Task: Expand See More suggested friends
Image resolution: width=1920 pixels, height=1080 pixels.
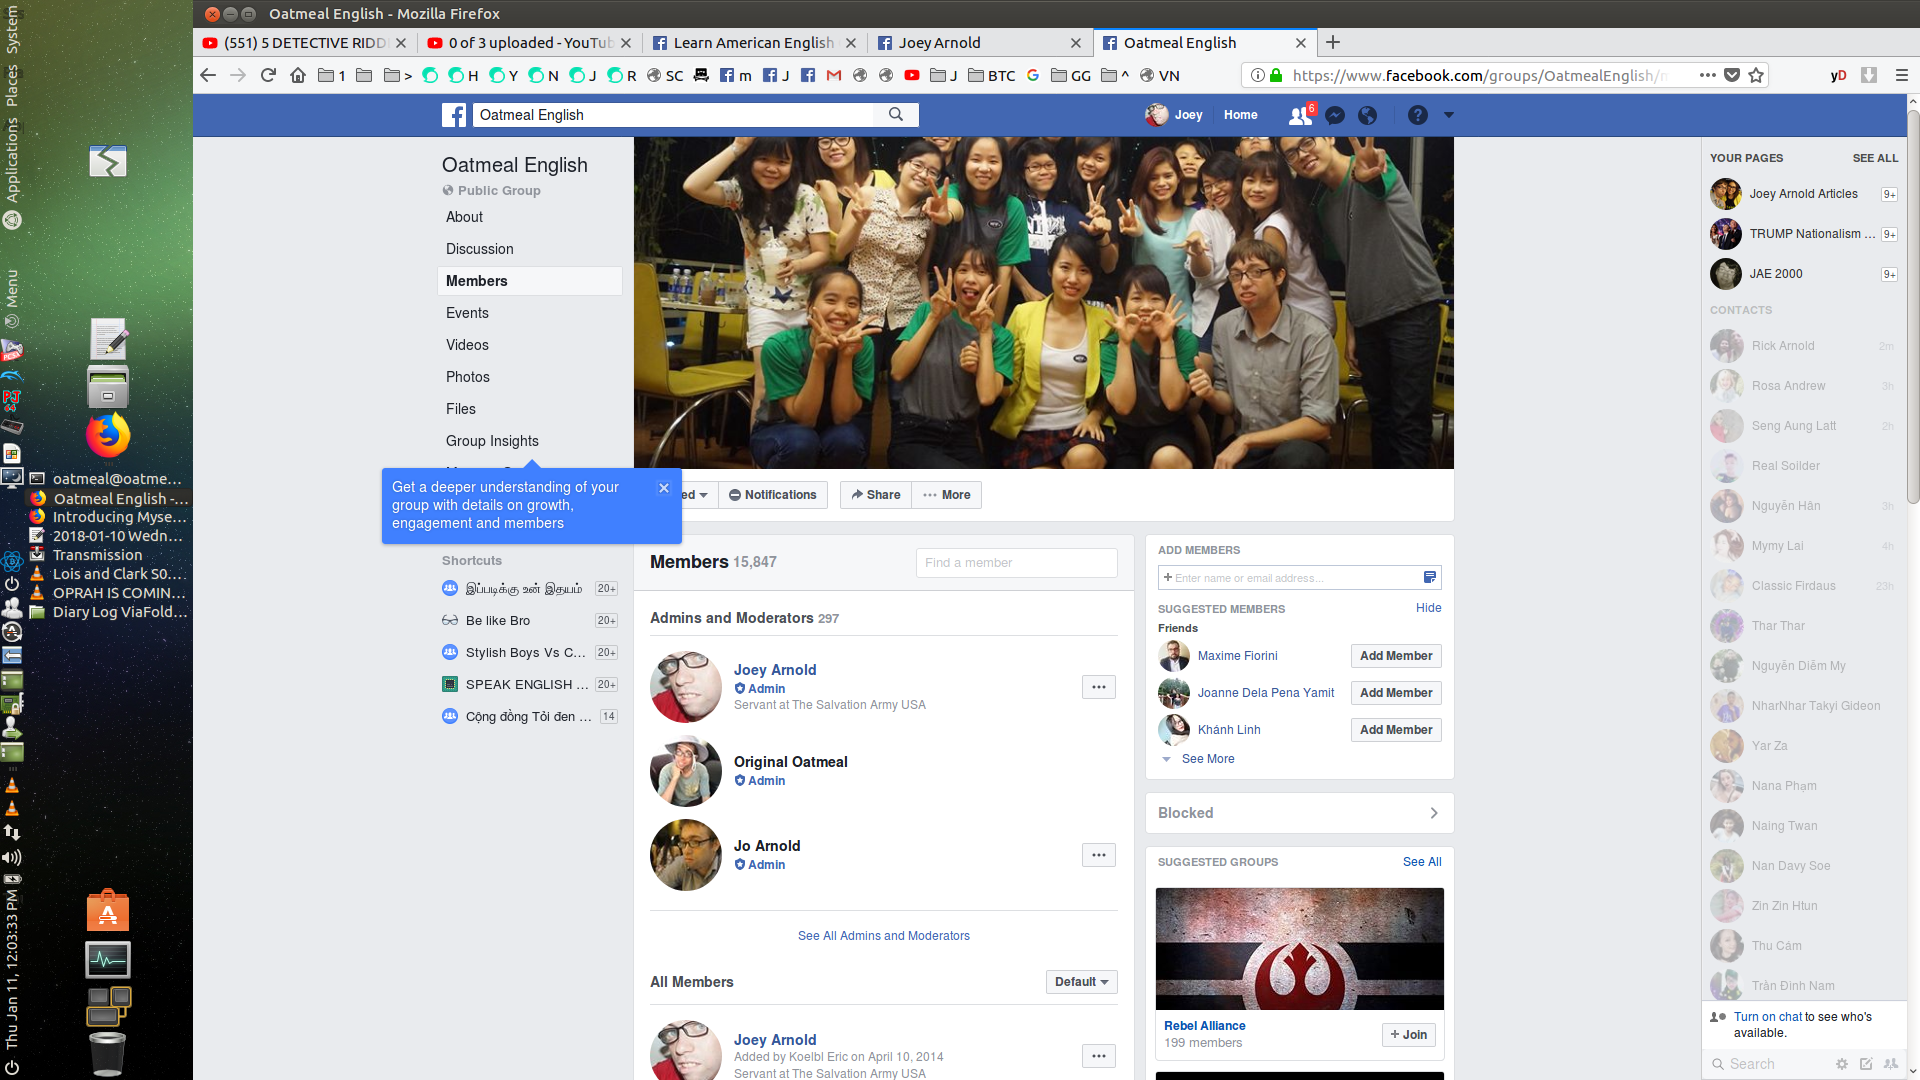Action: [1208, 759]
